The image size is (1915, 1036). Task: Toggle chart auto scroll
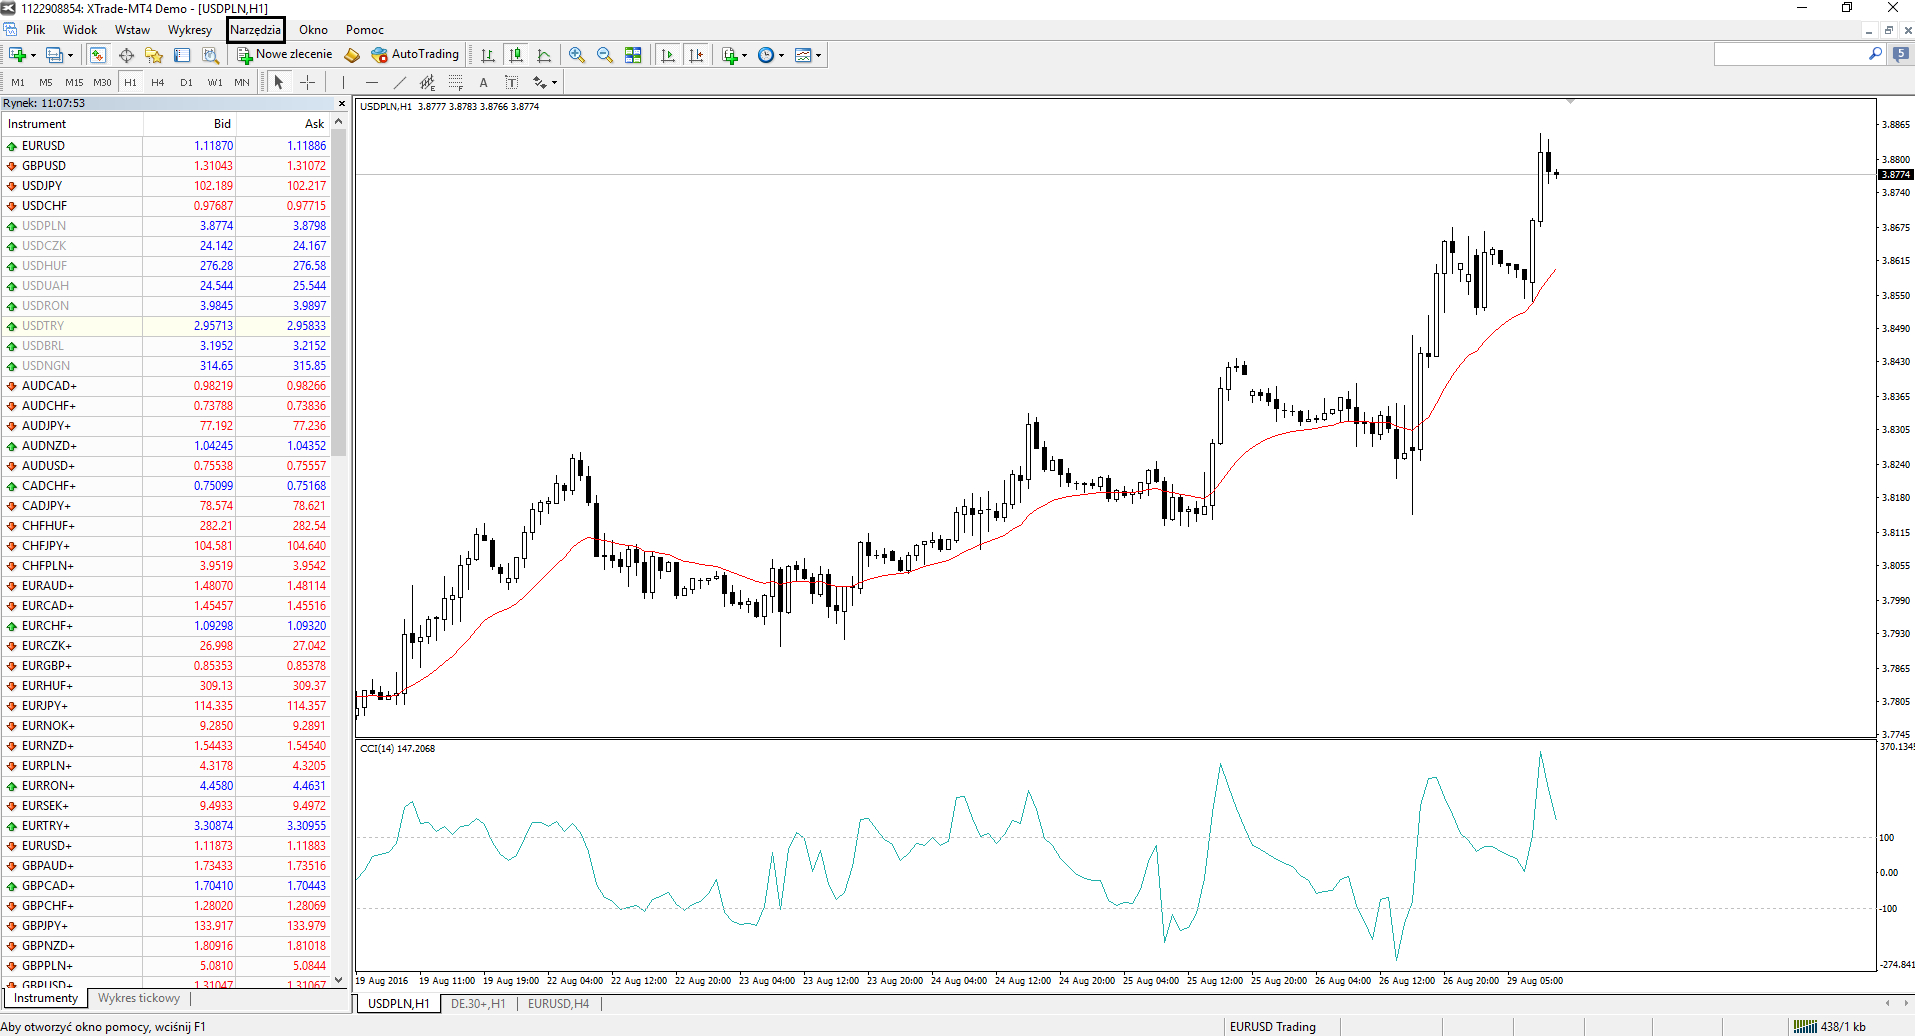[x=668, y=55]
